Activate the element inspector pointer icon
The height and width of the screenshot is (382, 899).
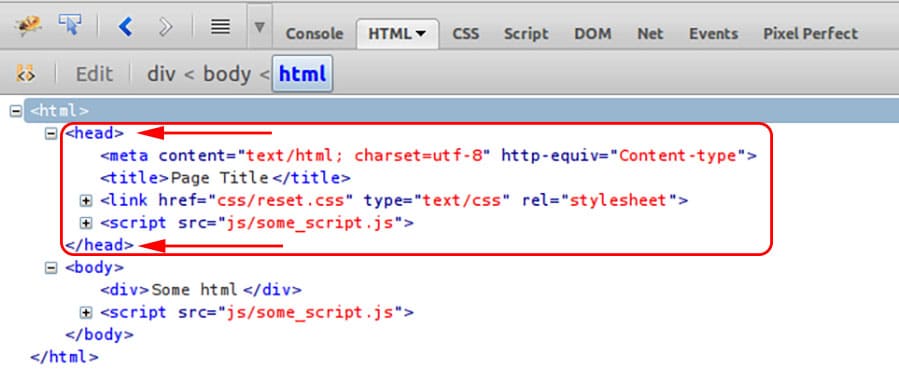pos(70,25)
